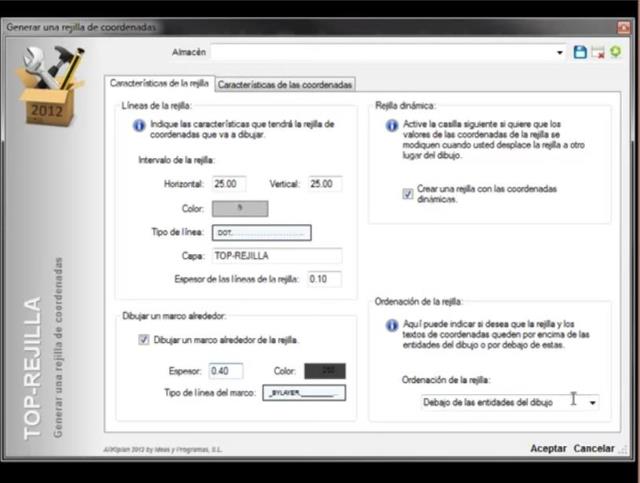Click the info icon in Ordenación de la rejilla

point(392,325)
